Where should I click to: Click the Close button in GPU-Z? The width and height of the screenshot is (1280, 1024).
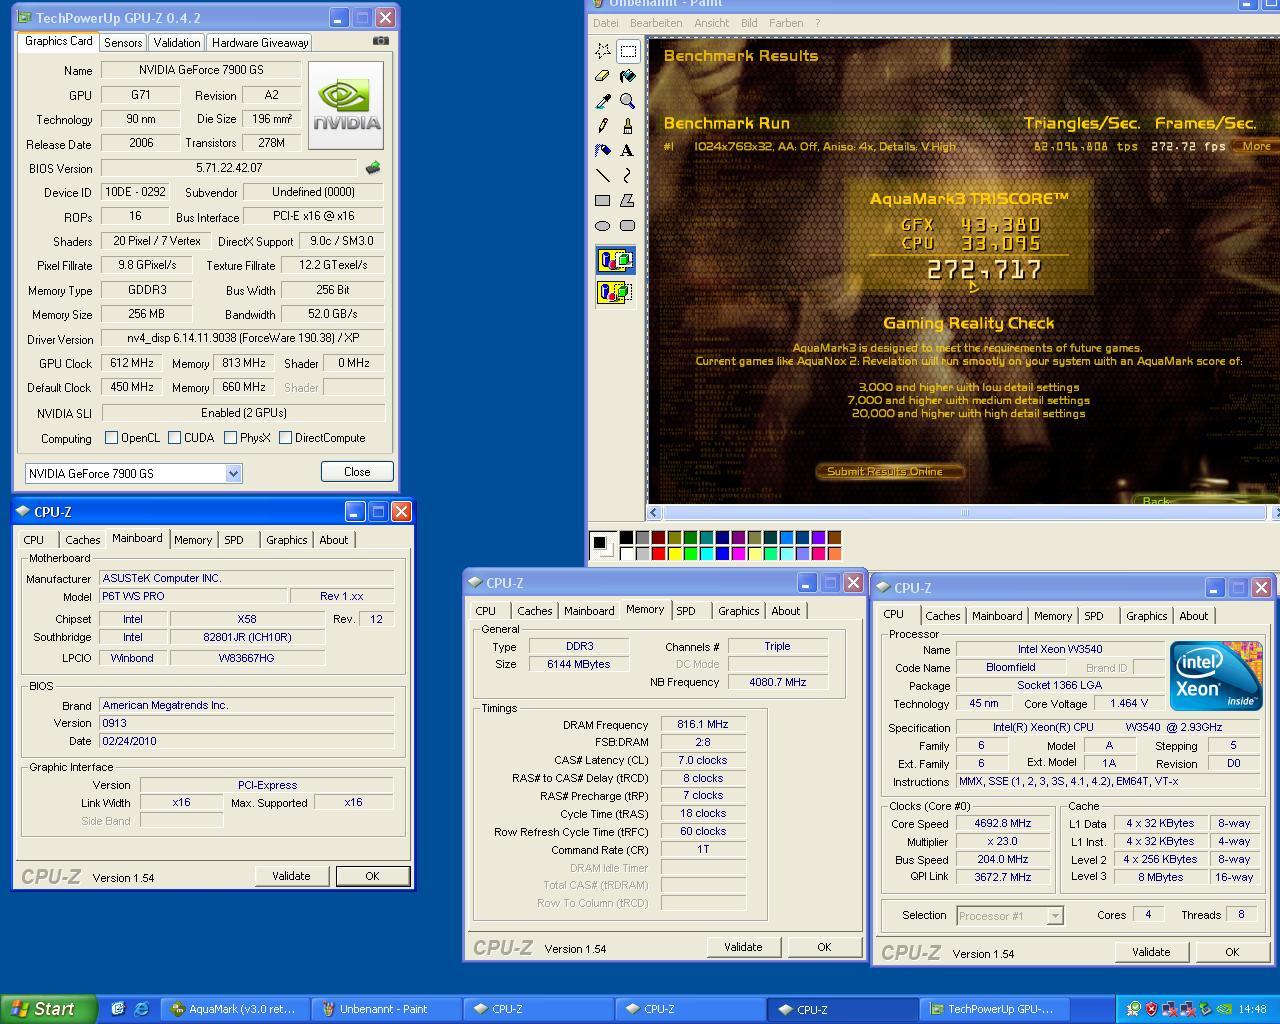(x=357, y=472)
